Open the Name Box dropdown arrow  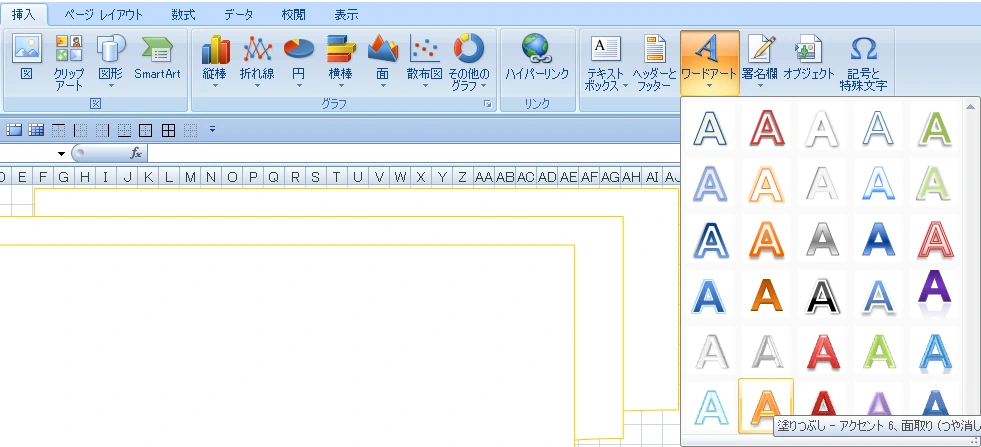click(62, 154)
